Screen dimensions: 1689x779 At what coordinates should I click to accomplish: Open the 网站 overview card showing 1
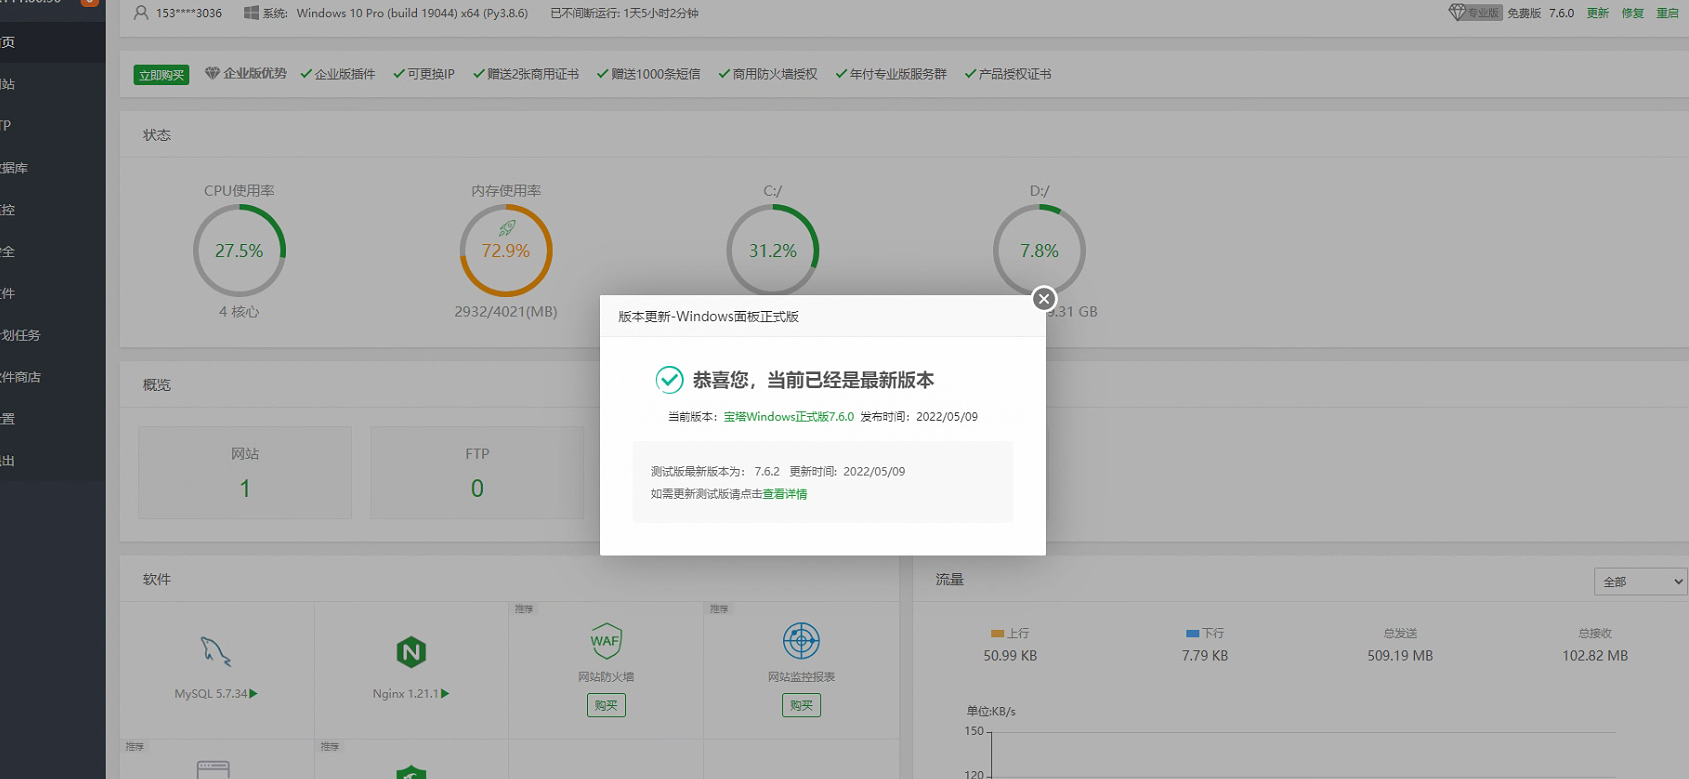tap(245, 473)
